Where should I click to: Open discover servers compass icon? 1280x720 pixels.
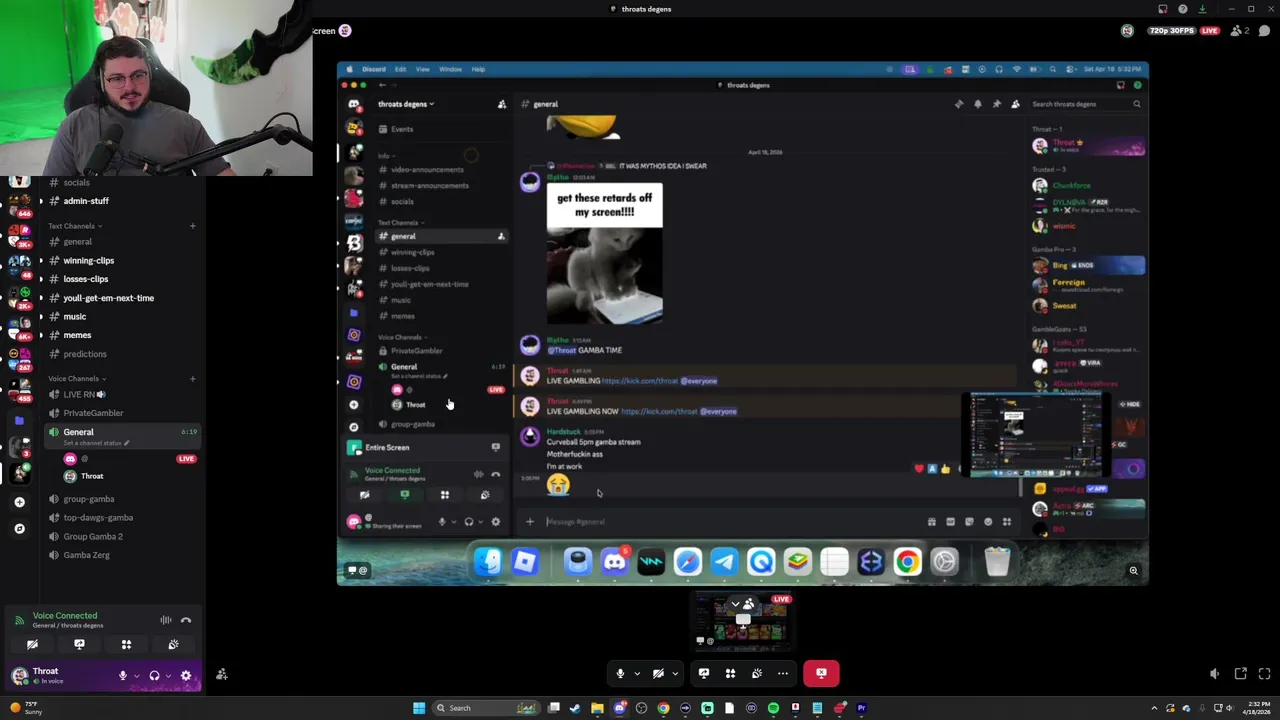click(19, 528)
